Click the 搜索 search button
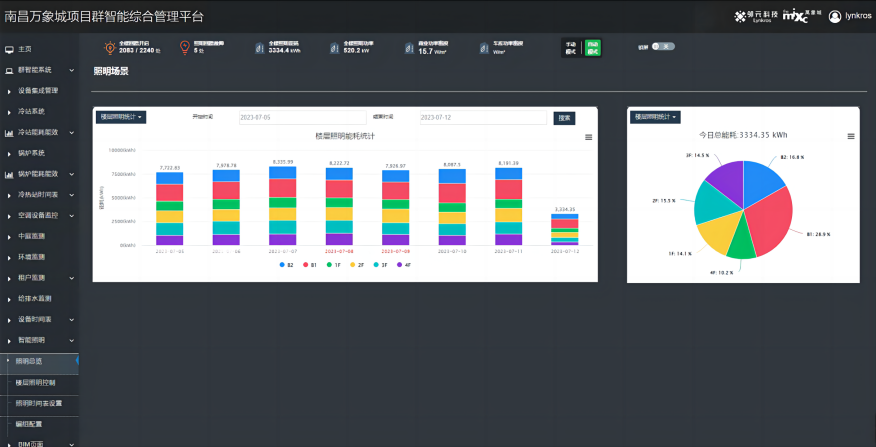This screenshot has width=876, height=447. click(x=564, y=118)
